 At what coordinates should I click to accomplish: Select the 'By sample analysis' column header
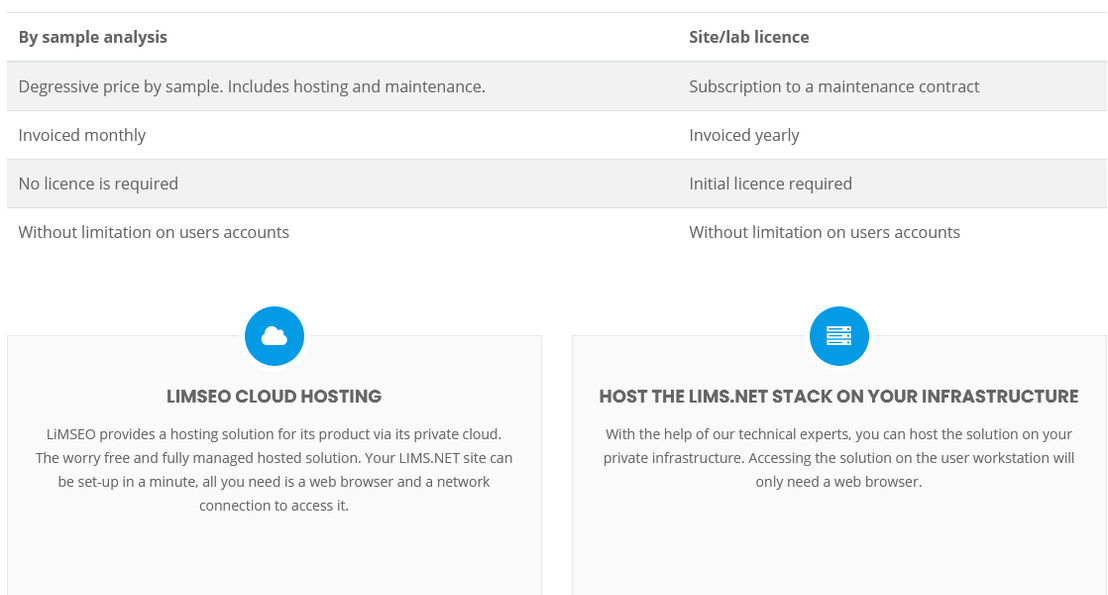[x=342, y=37]
